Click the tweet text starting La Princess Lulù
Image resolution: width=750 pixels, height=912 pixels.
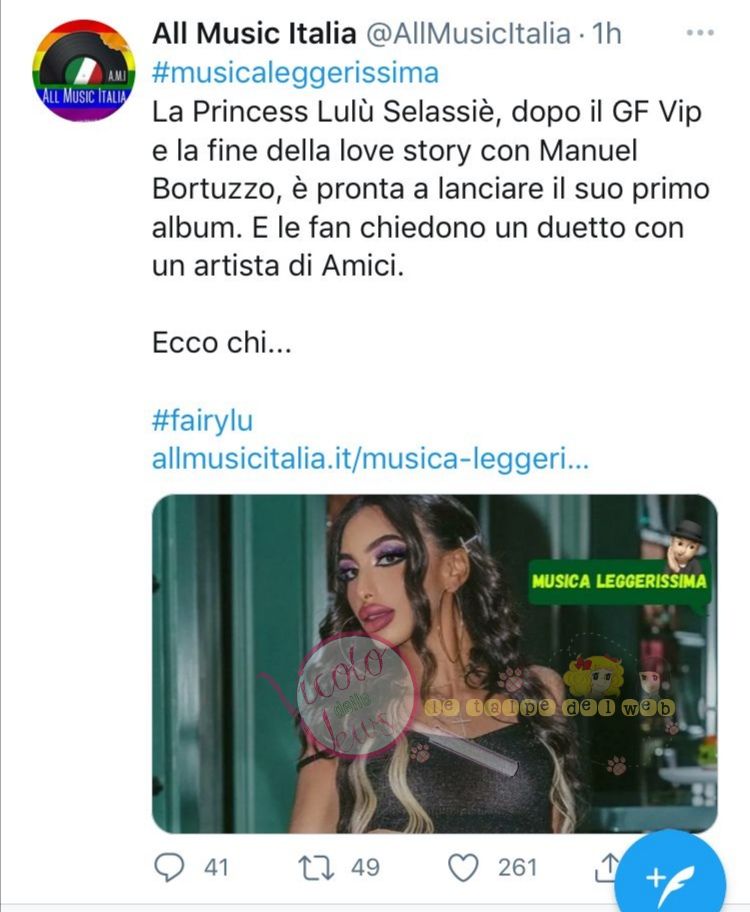click(x=431, y=189)
